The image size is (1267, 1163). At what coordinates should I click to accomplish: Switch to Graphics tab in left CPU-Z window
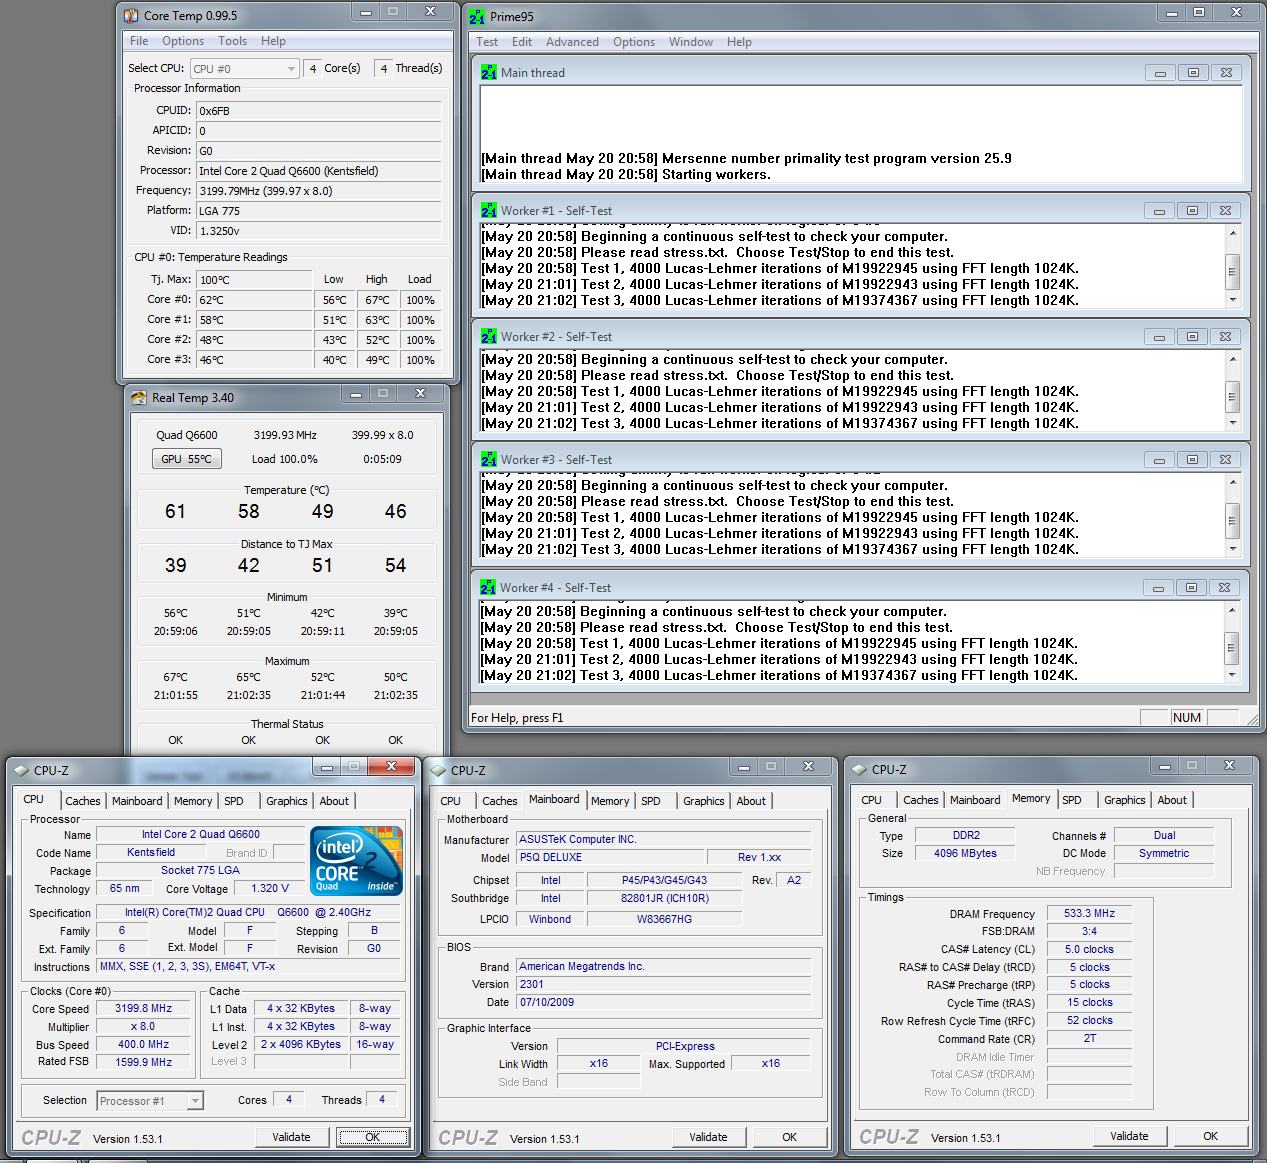point(287,801)
